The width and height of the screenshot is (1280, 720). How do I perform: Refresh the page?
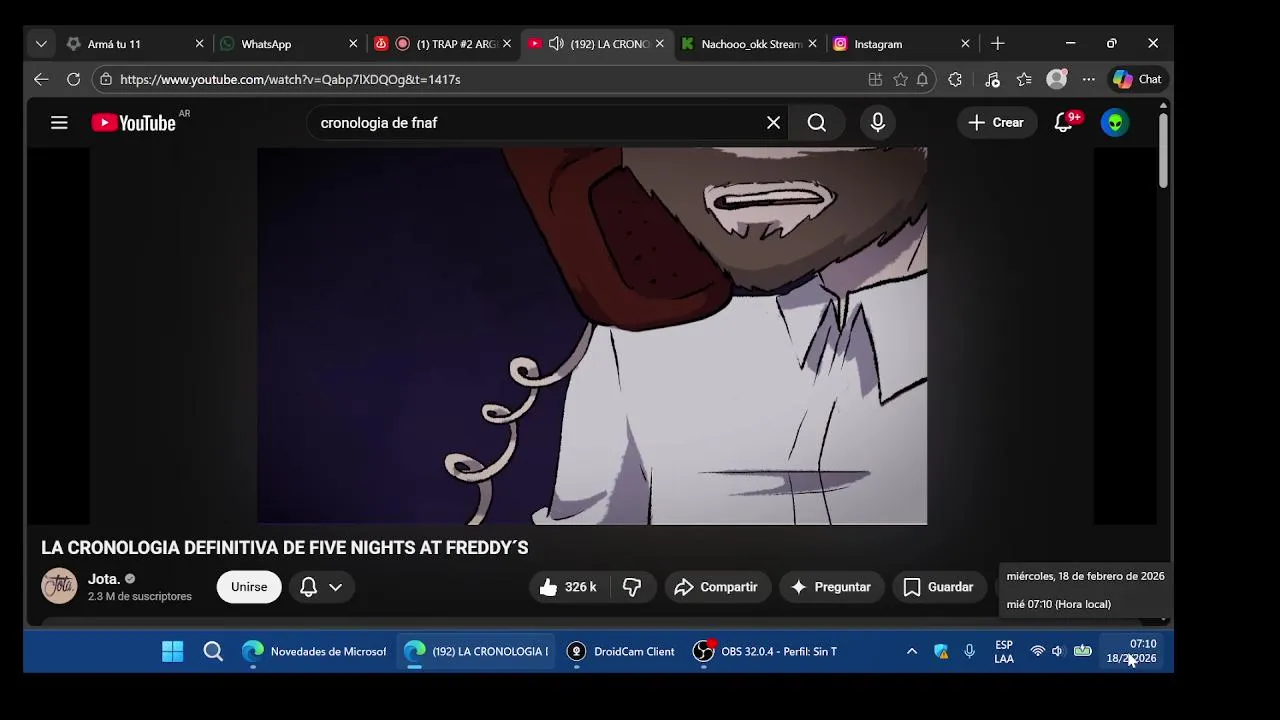73,79
